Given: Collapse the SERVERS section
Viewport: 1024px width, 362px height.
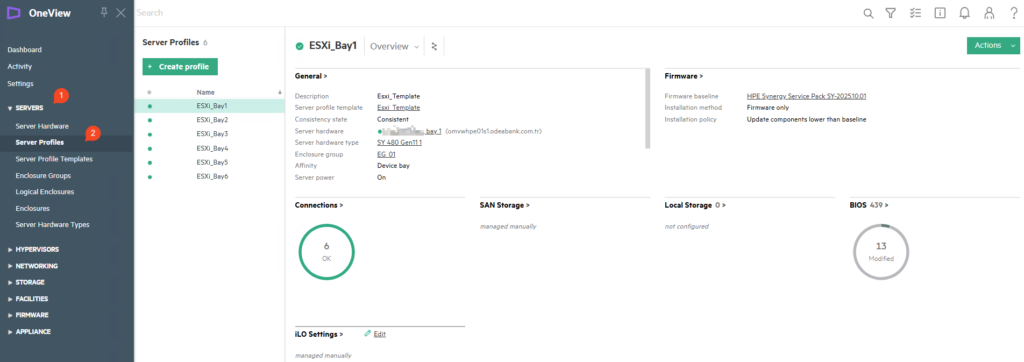Looking at the screenshot, I should (x=25, y=108).
